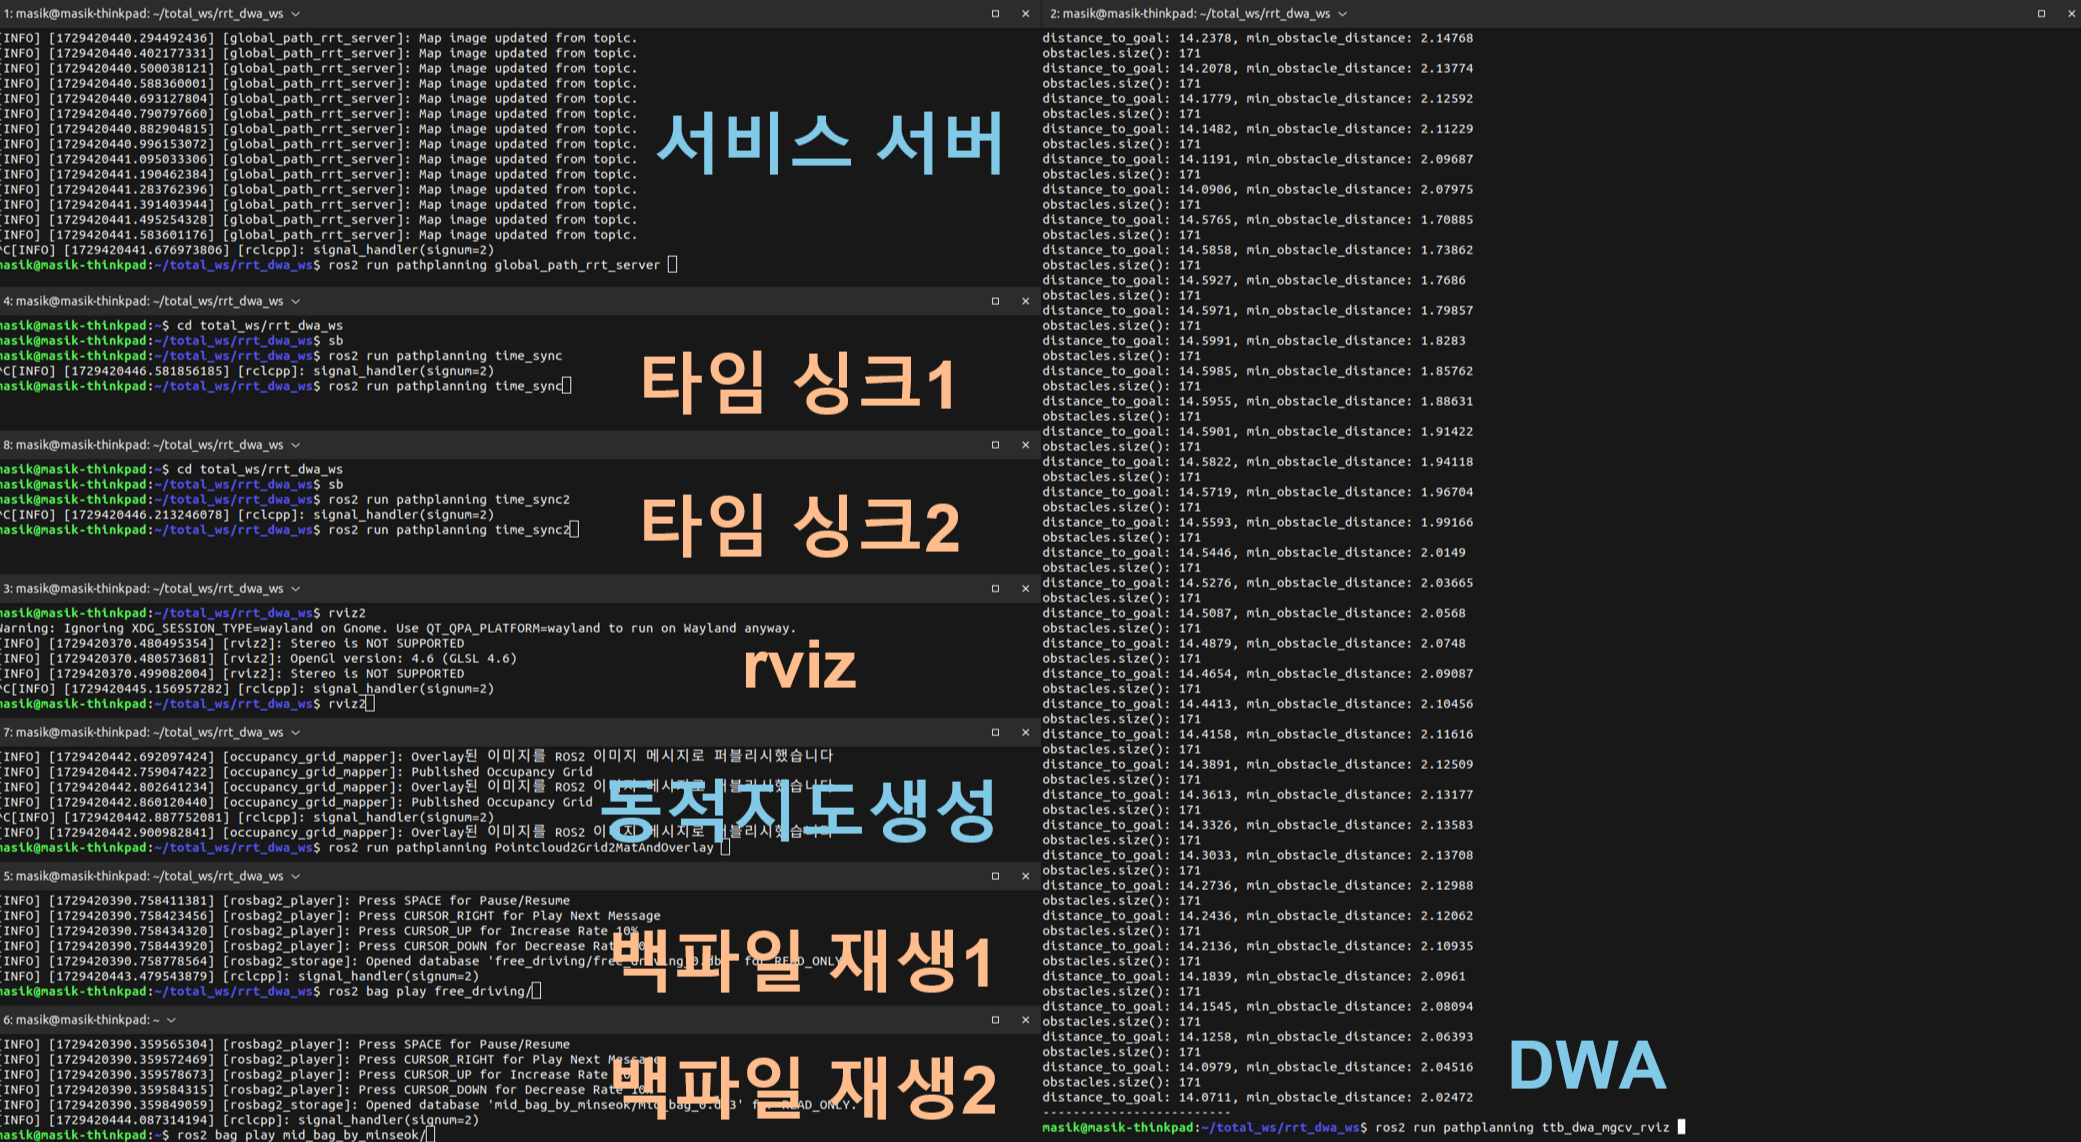Image resolution: width=2081 pixels, height=1142 pixels.
Task: Close terminal 3 rviz2 pane
Action: point(1025,589)
